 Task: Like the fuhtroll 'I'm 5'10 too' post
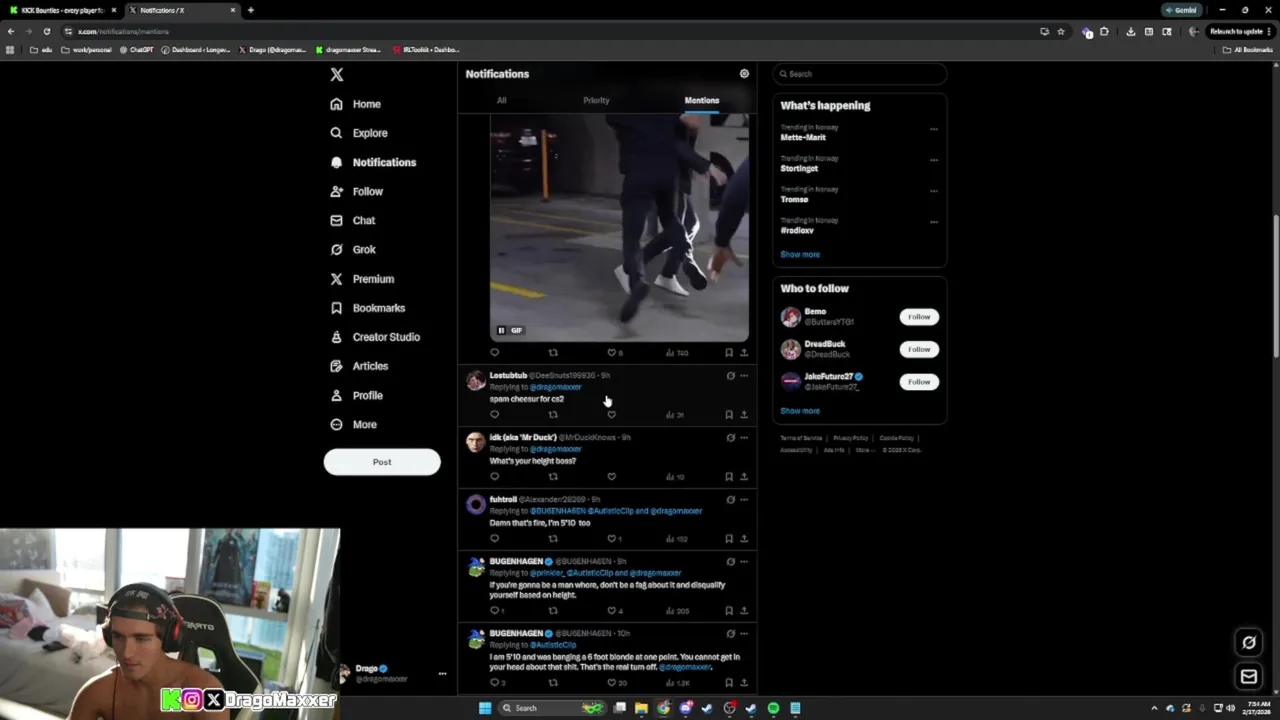coord(612,538)
